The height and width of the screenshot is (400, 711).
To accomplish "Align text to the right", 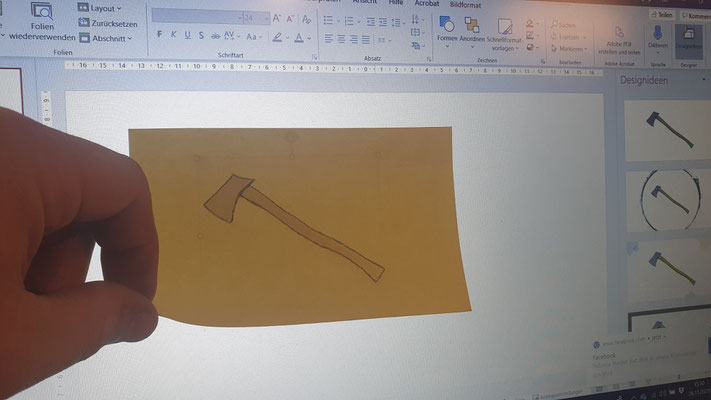I will (353, 40).
